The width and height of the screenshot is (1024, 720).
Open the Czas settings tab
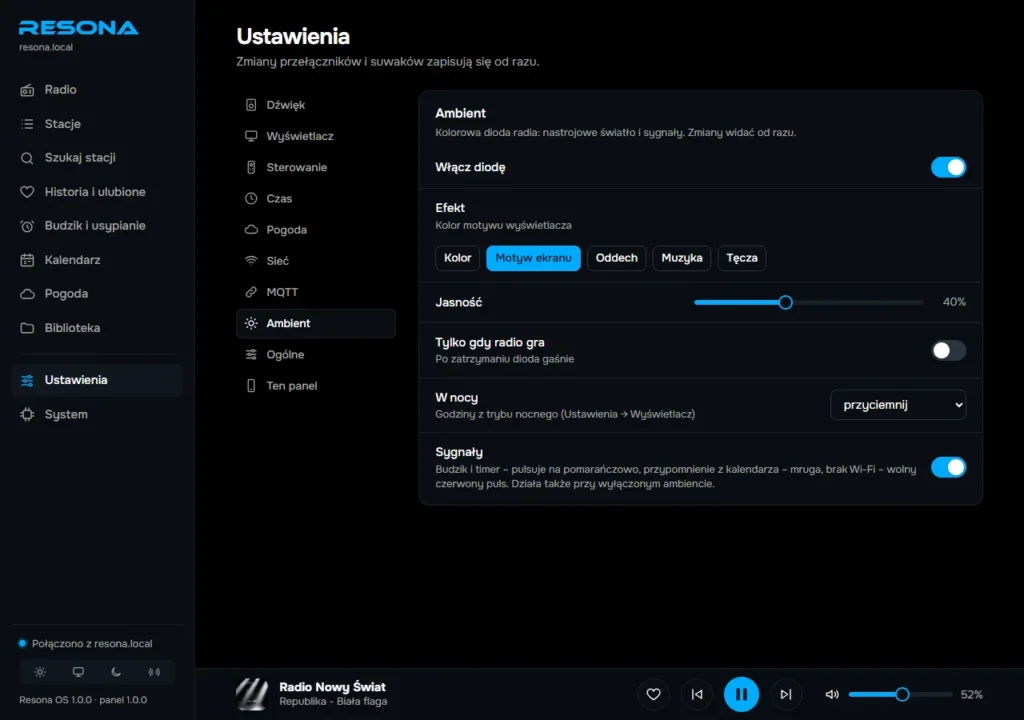[x=316, y=199]
